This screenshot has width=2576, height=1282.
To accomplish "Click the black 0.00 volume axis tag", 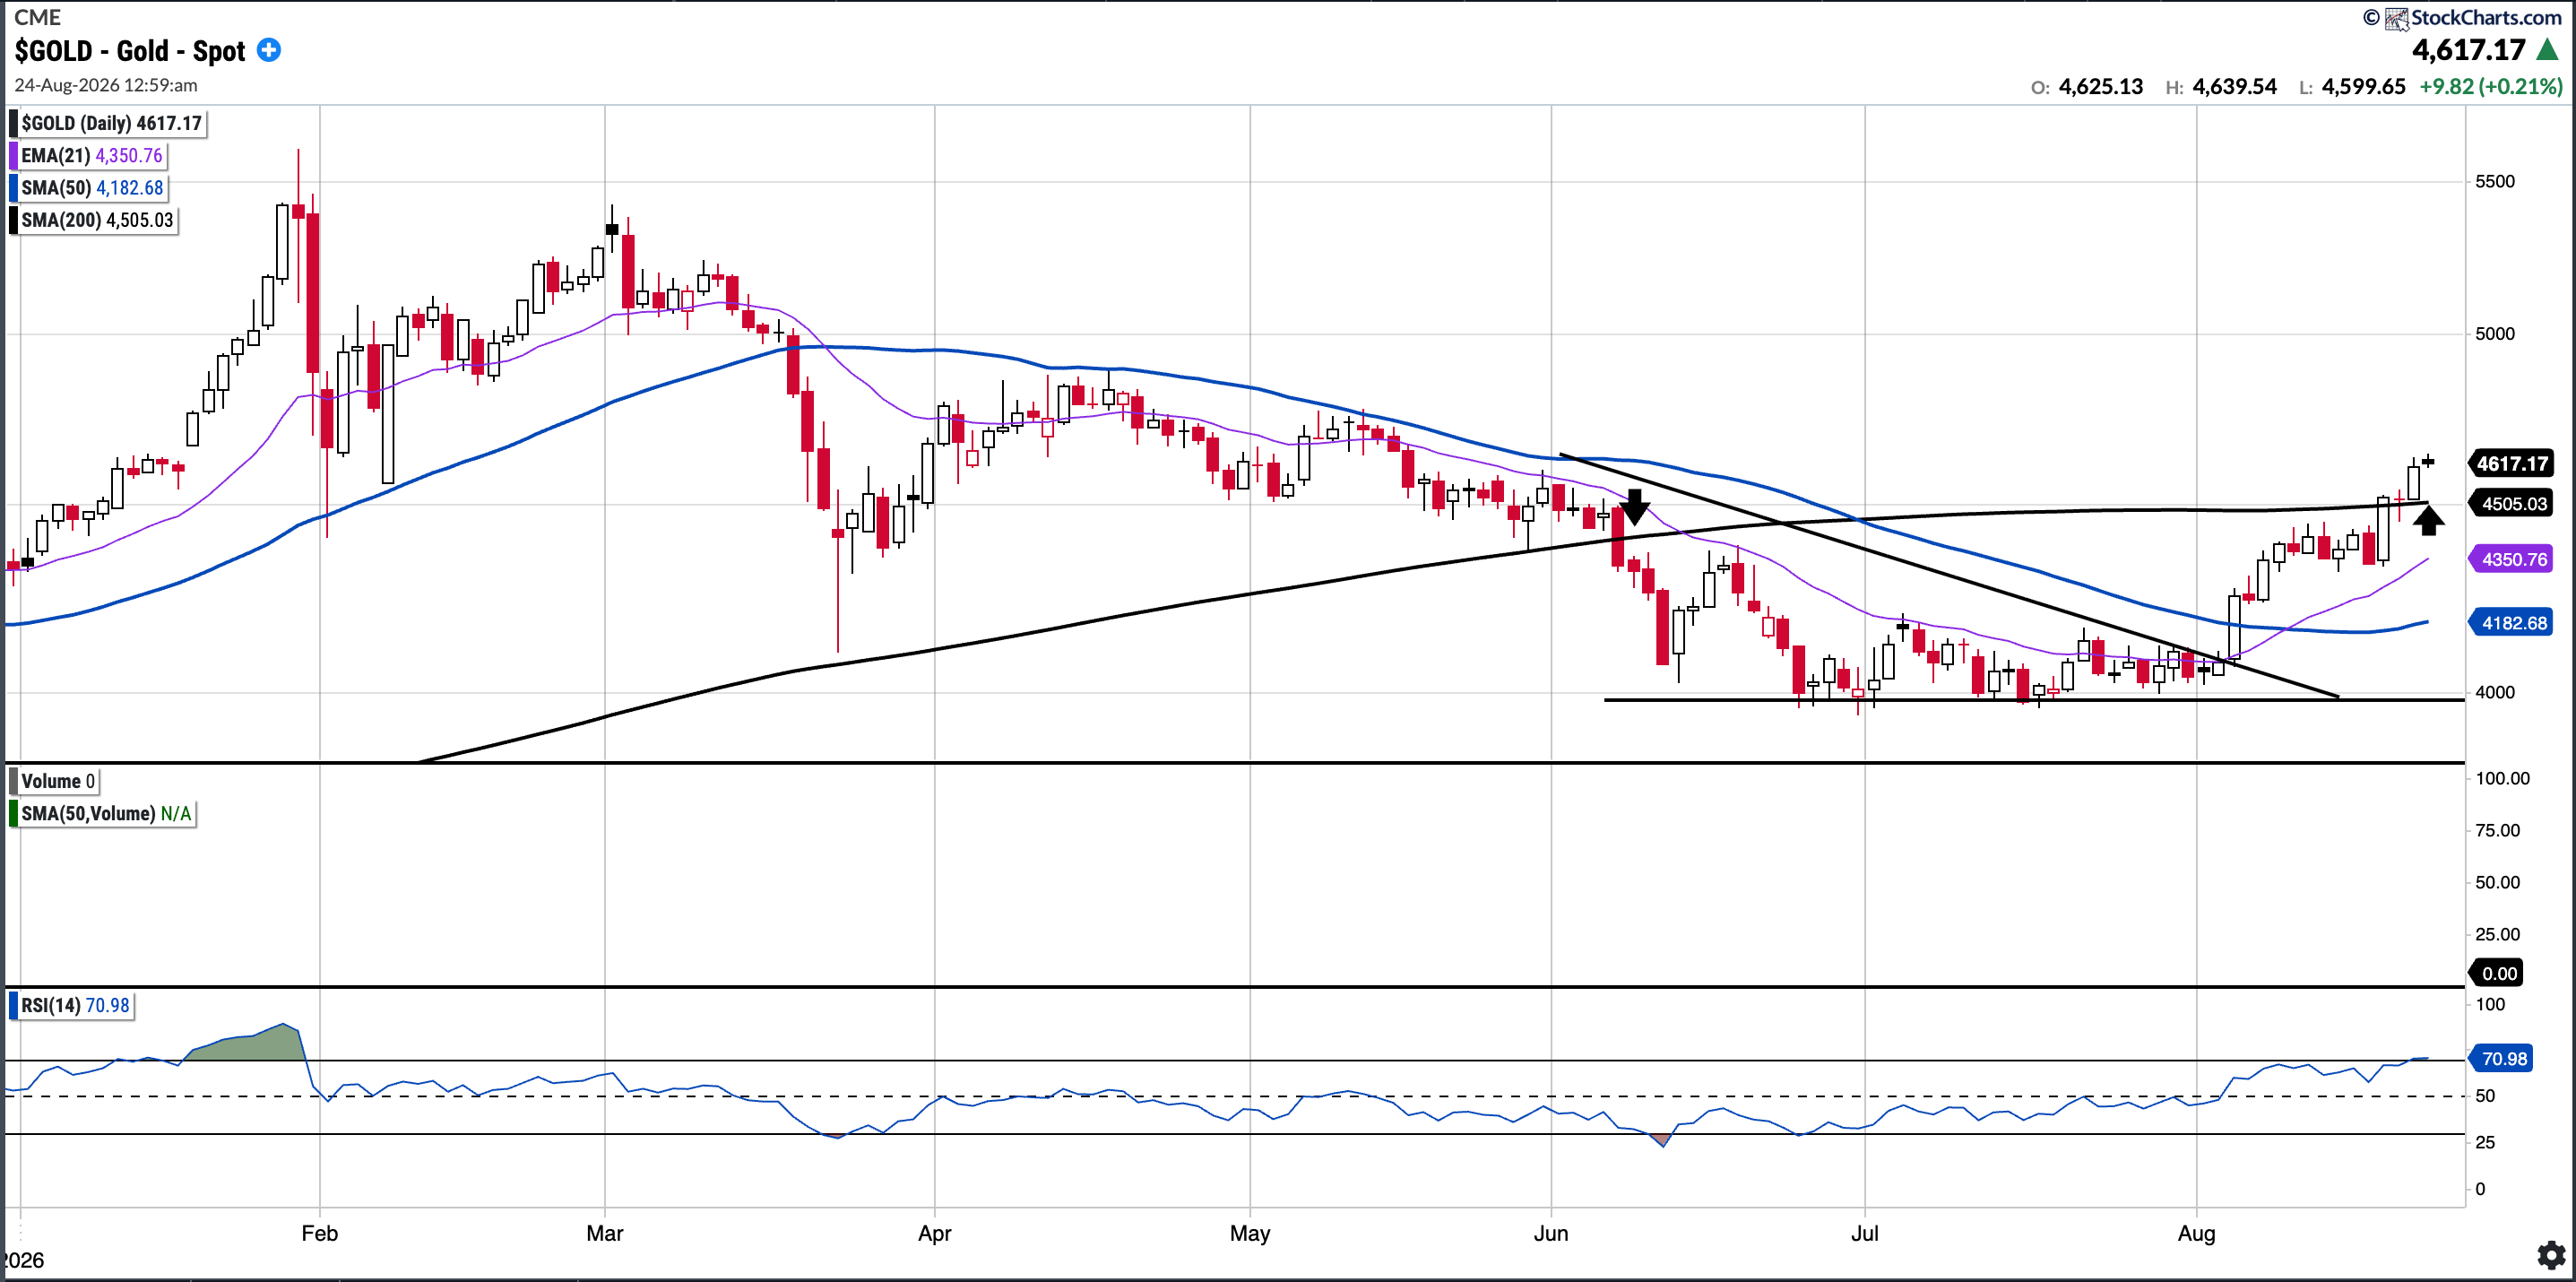I will pos(2495,973).
